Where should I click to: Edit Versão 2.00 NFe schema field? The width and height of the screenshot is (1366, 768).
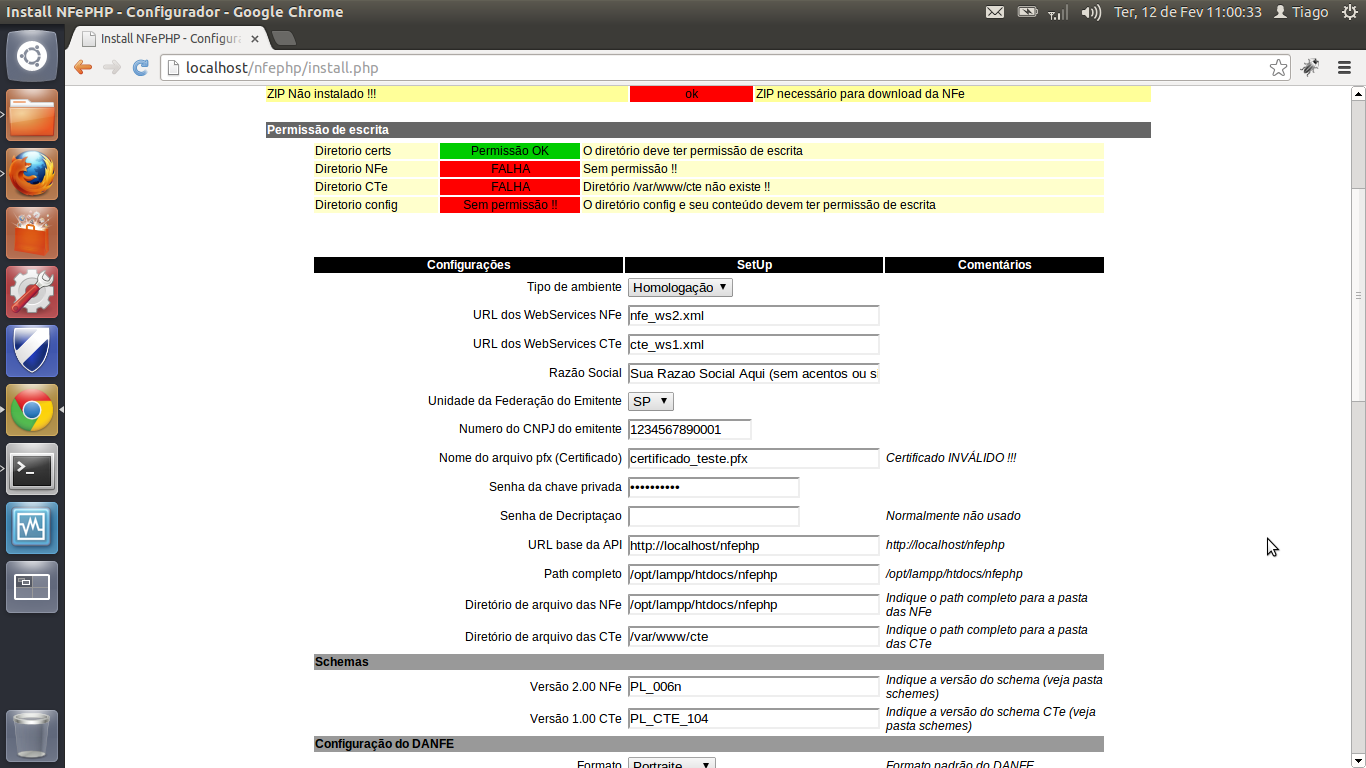pos(753,687)
